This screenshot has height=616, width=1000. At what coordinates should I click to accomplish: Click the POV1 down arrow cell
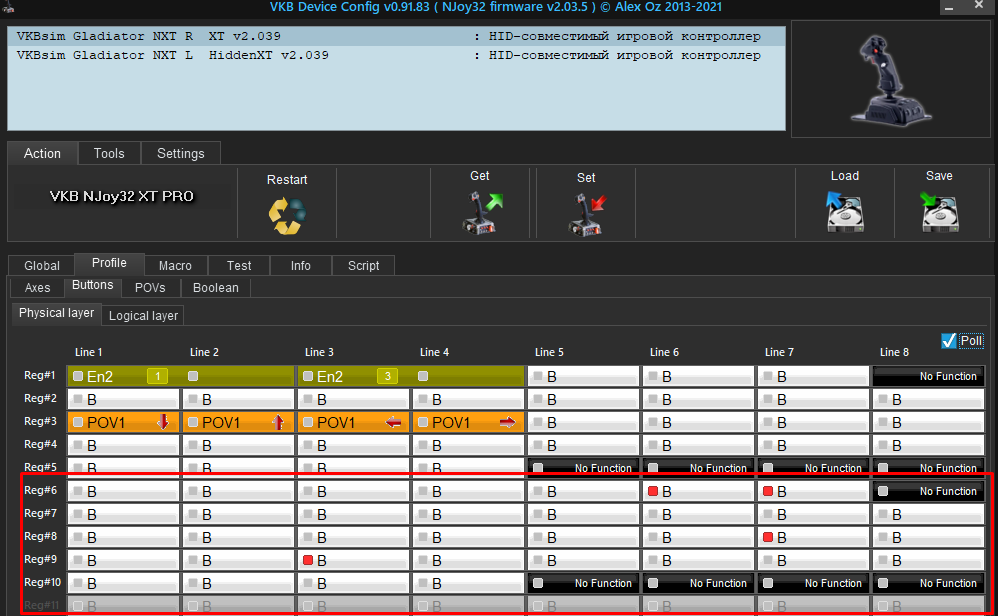coord(124,422)
